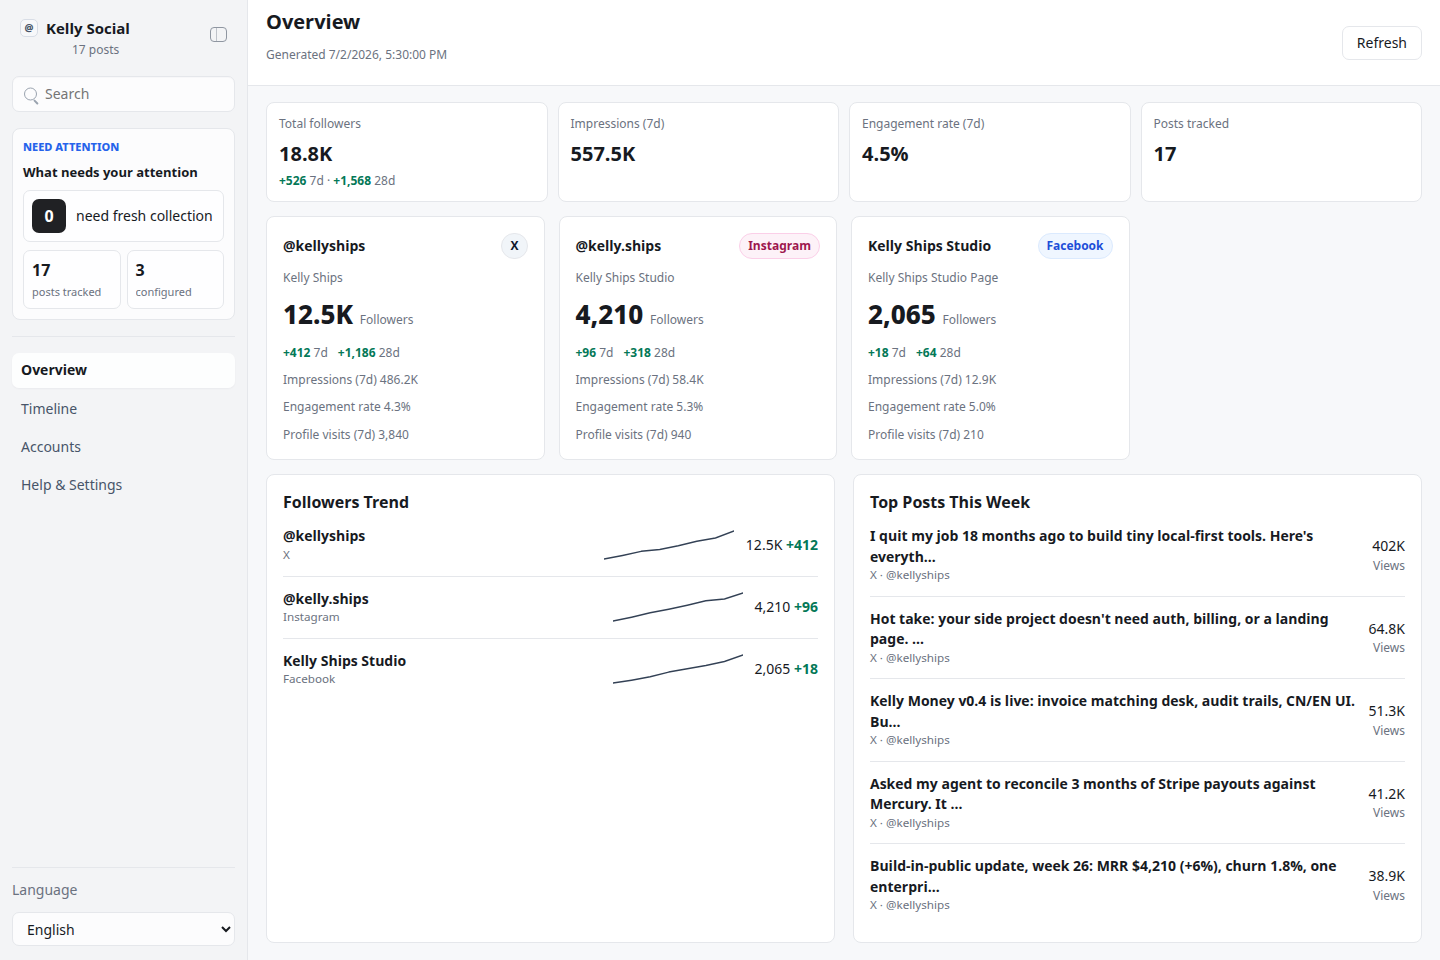This screenshot has width=1440, height=960.
Task: Click the Impressions (7d) 557.5K stat card
Action: pos(698,152)
